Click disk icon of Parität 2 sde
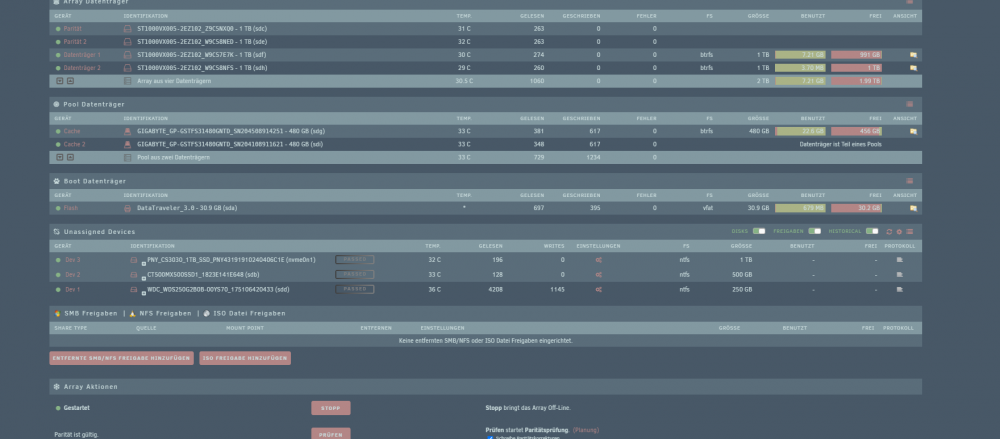 (127, 41)
